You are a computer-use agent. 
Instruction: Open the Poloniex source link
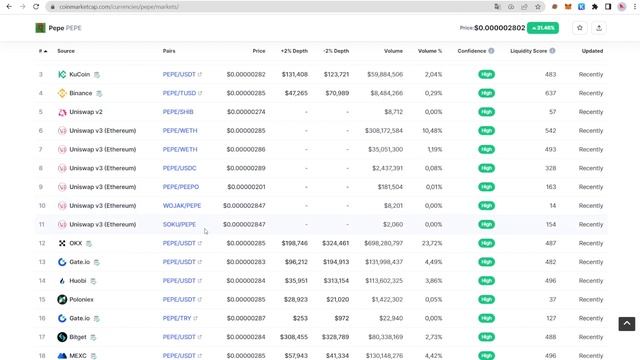point(81,300)
